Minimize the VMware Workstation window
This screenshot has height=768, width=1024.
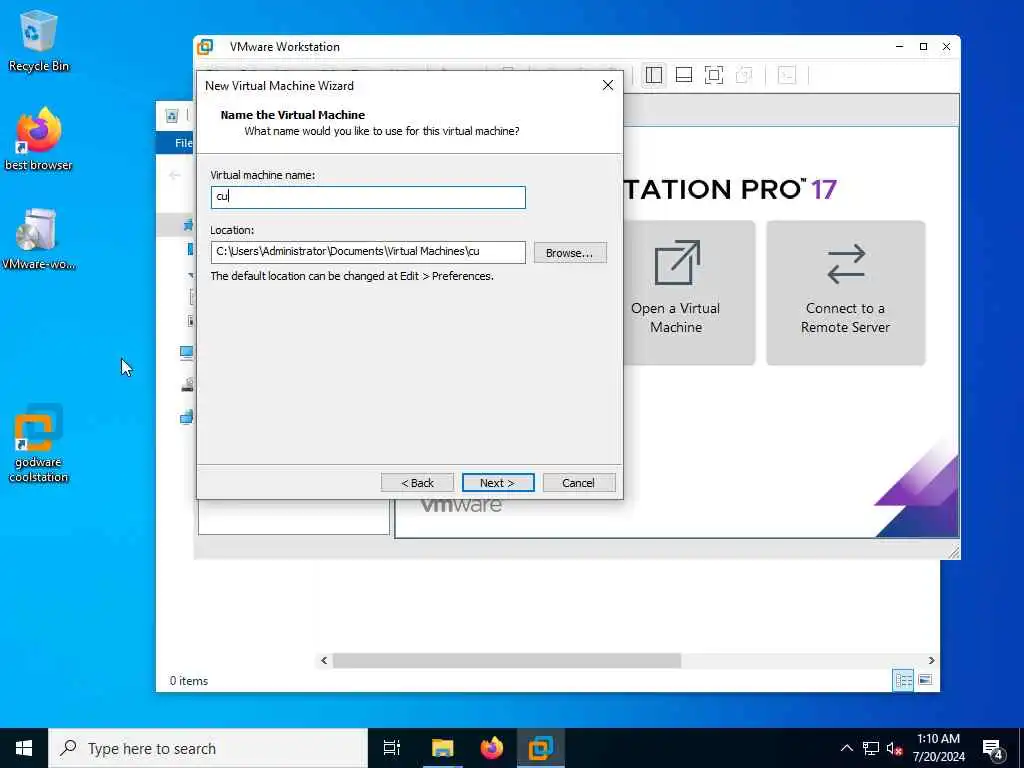pyautogui.click(x=900, y=46)
